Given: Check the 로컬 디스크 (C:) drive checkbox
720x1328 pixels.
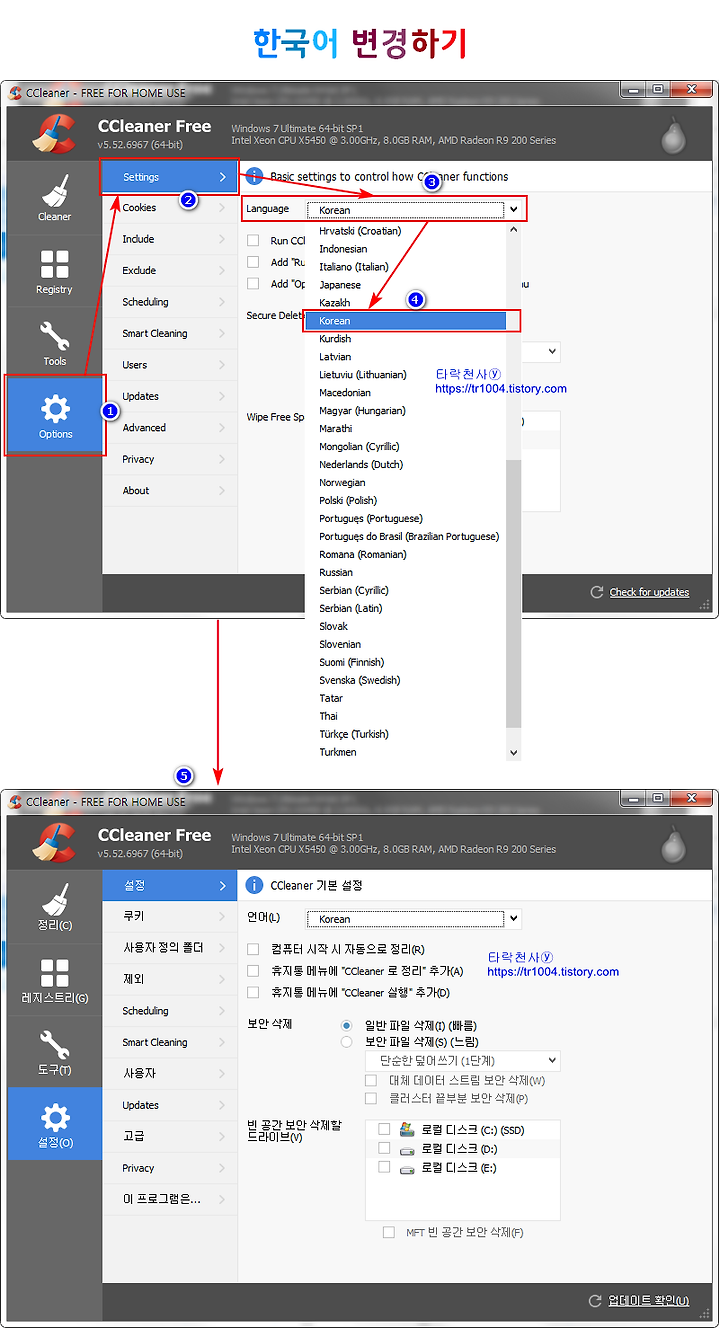Looking at the screenshot, I should click(x=384, y=1129).
